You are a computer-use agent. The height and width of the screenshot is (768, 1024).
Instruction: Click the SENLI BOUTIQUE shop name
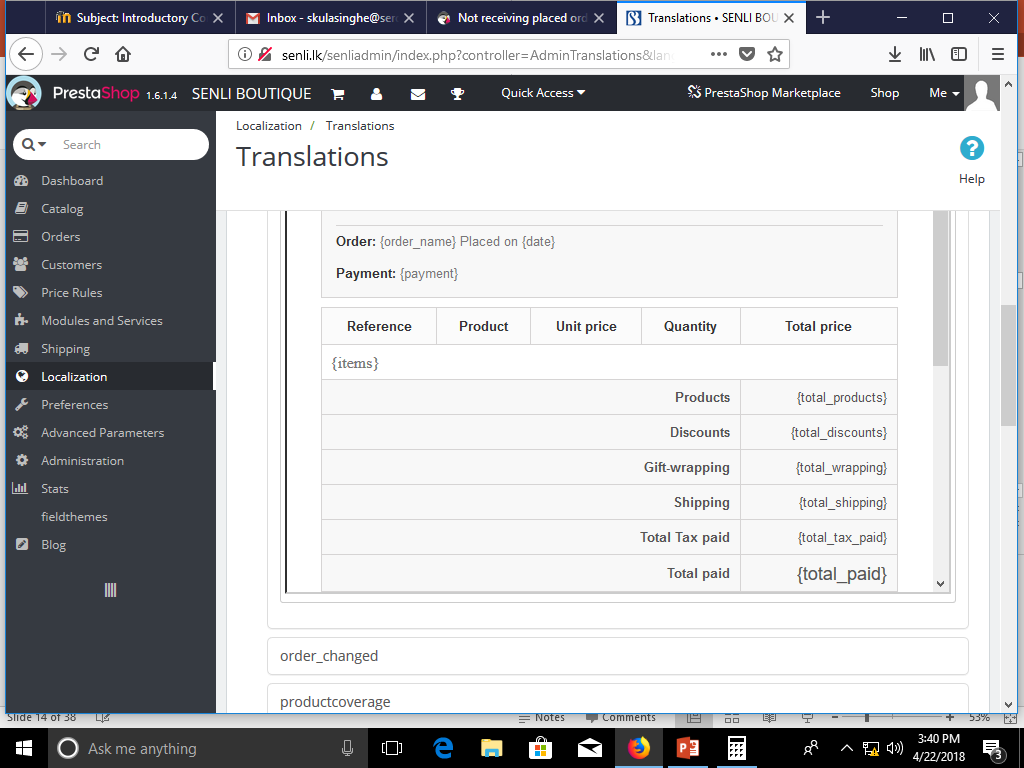(251, 94)
